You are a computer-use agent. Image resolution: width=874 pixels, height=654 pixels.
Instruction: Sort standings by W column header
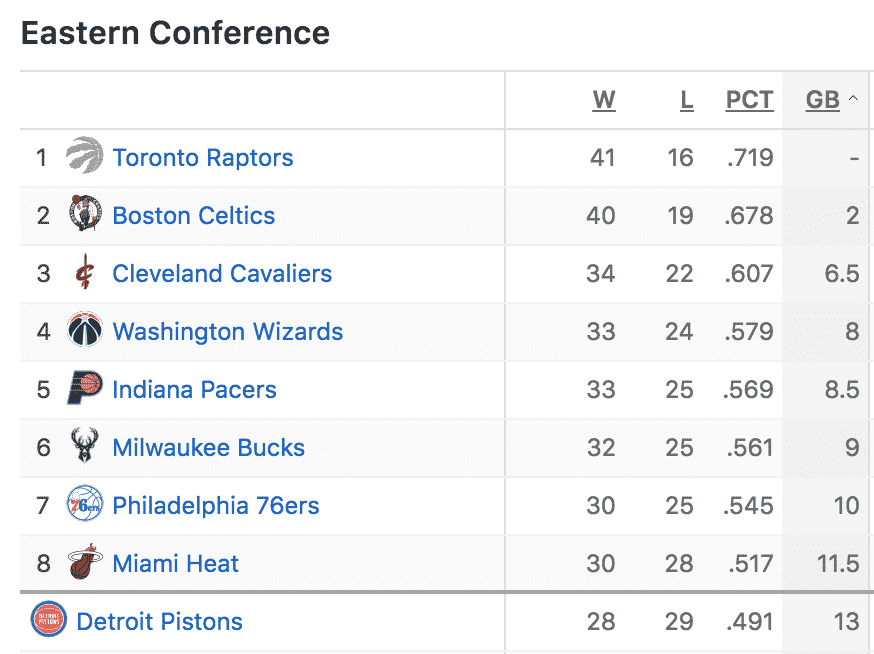pos(604,100)
